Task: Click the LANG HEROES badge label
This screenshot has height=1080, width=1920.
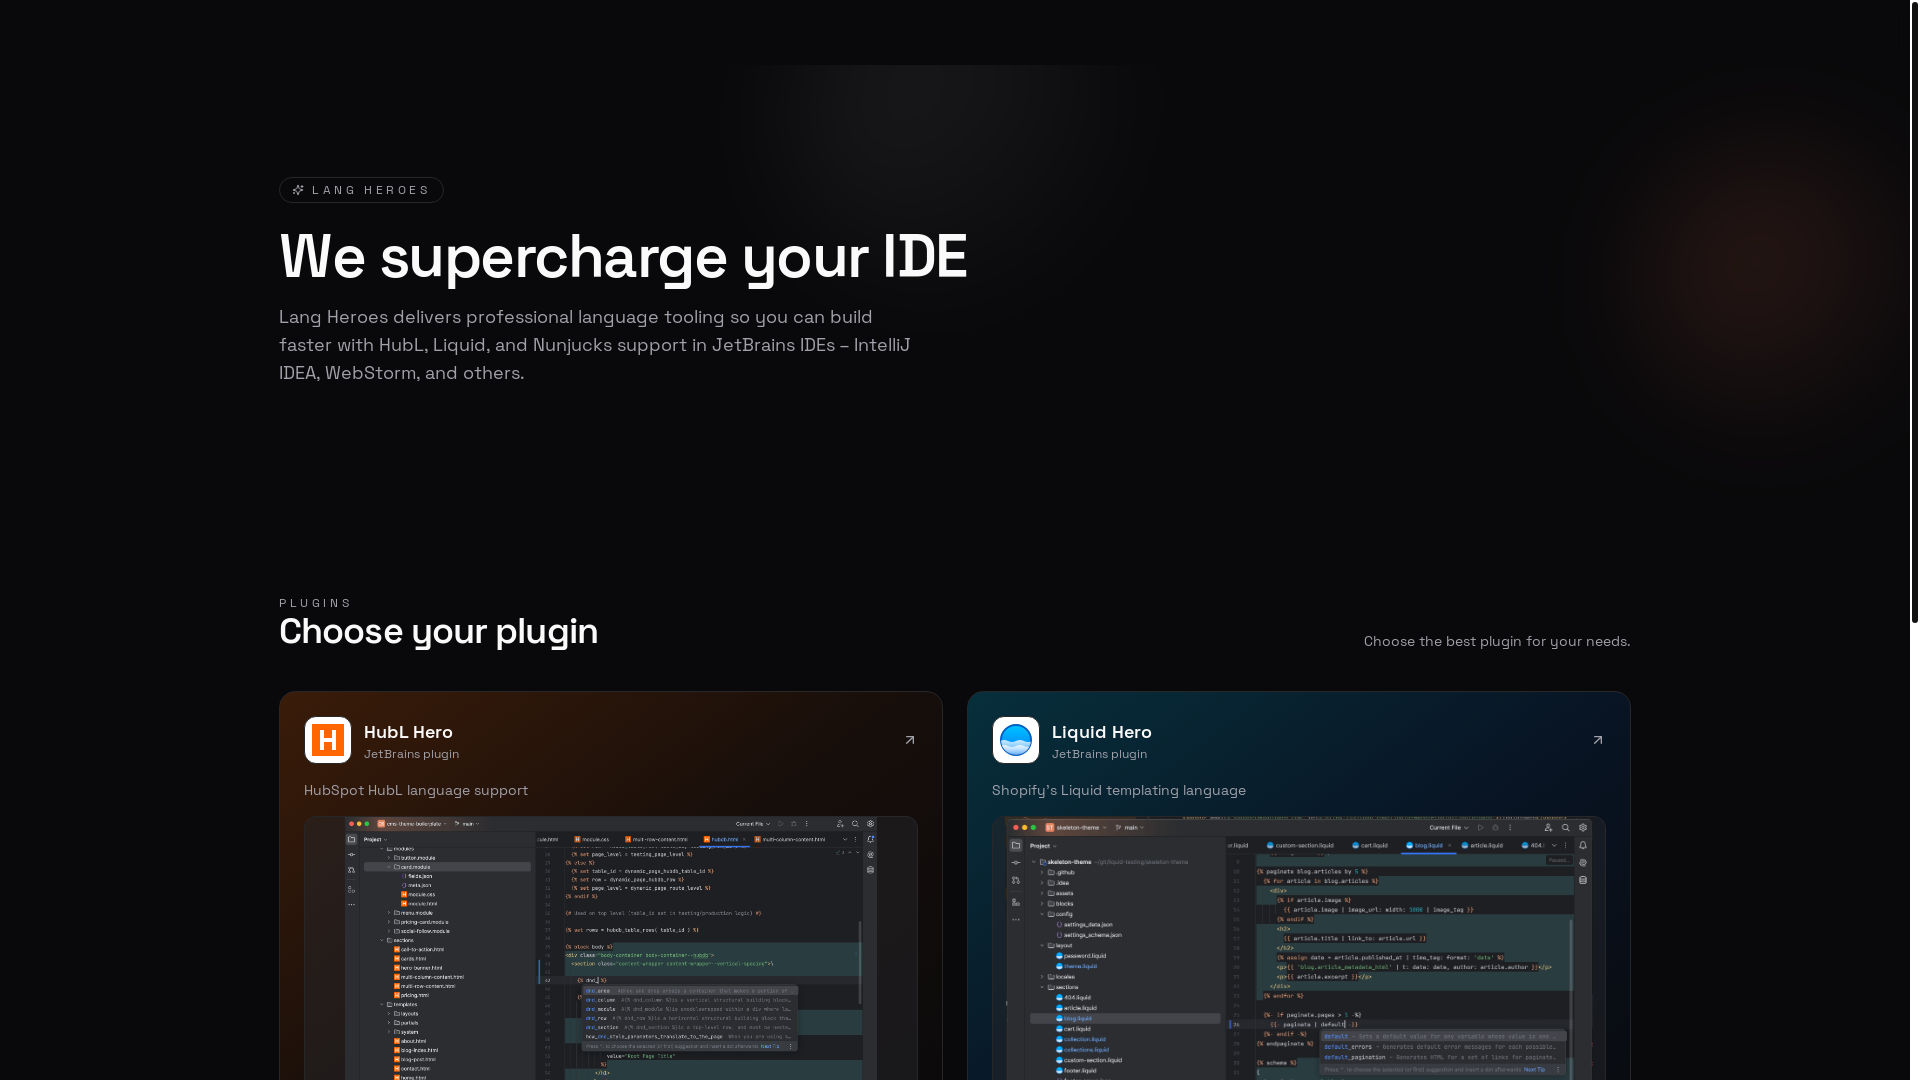Action: click(370, 190)
